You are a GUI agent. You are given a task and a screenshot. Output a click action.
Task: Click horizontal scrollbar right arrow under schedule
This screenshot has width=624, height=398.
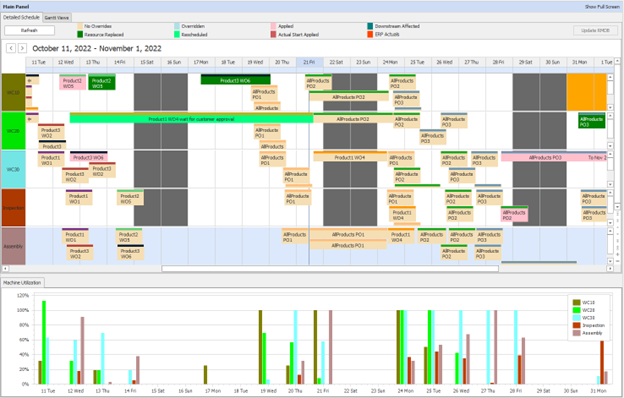(x=610, y=269)
